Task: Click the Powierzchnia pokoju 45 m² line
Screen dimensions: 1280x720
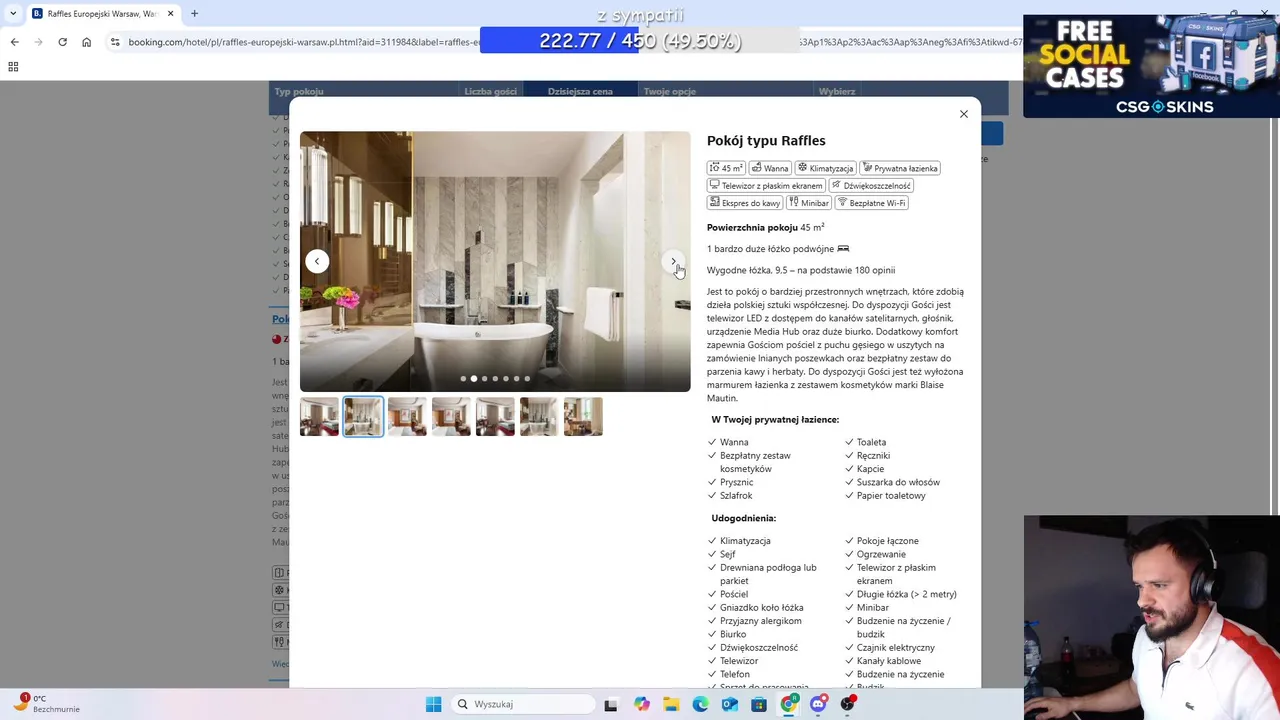Action: [x=765, y=228]
